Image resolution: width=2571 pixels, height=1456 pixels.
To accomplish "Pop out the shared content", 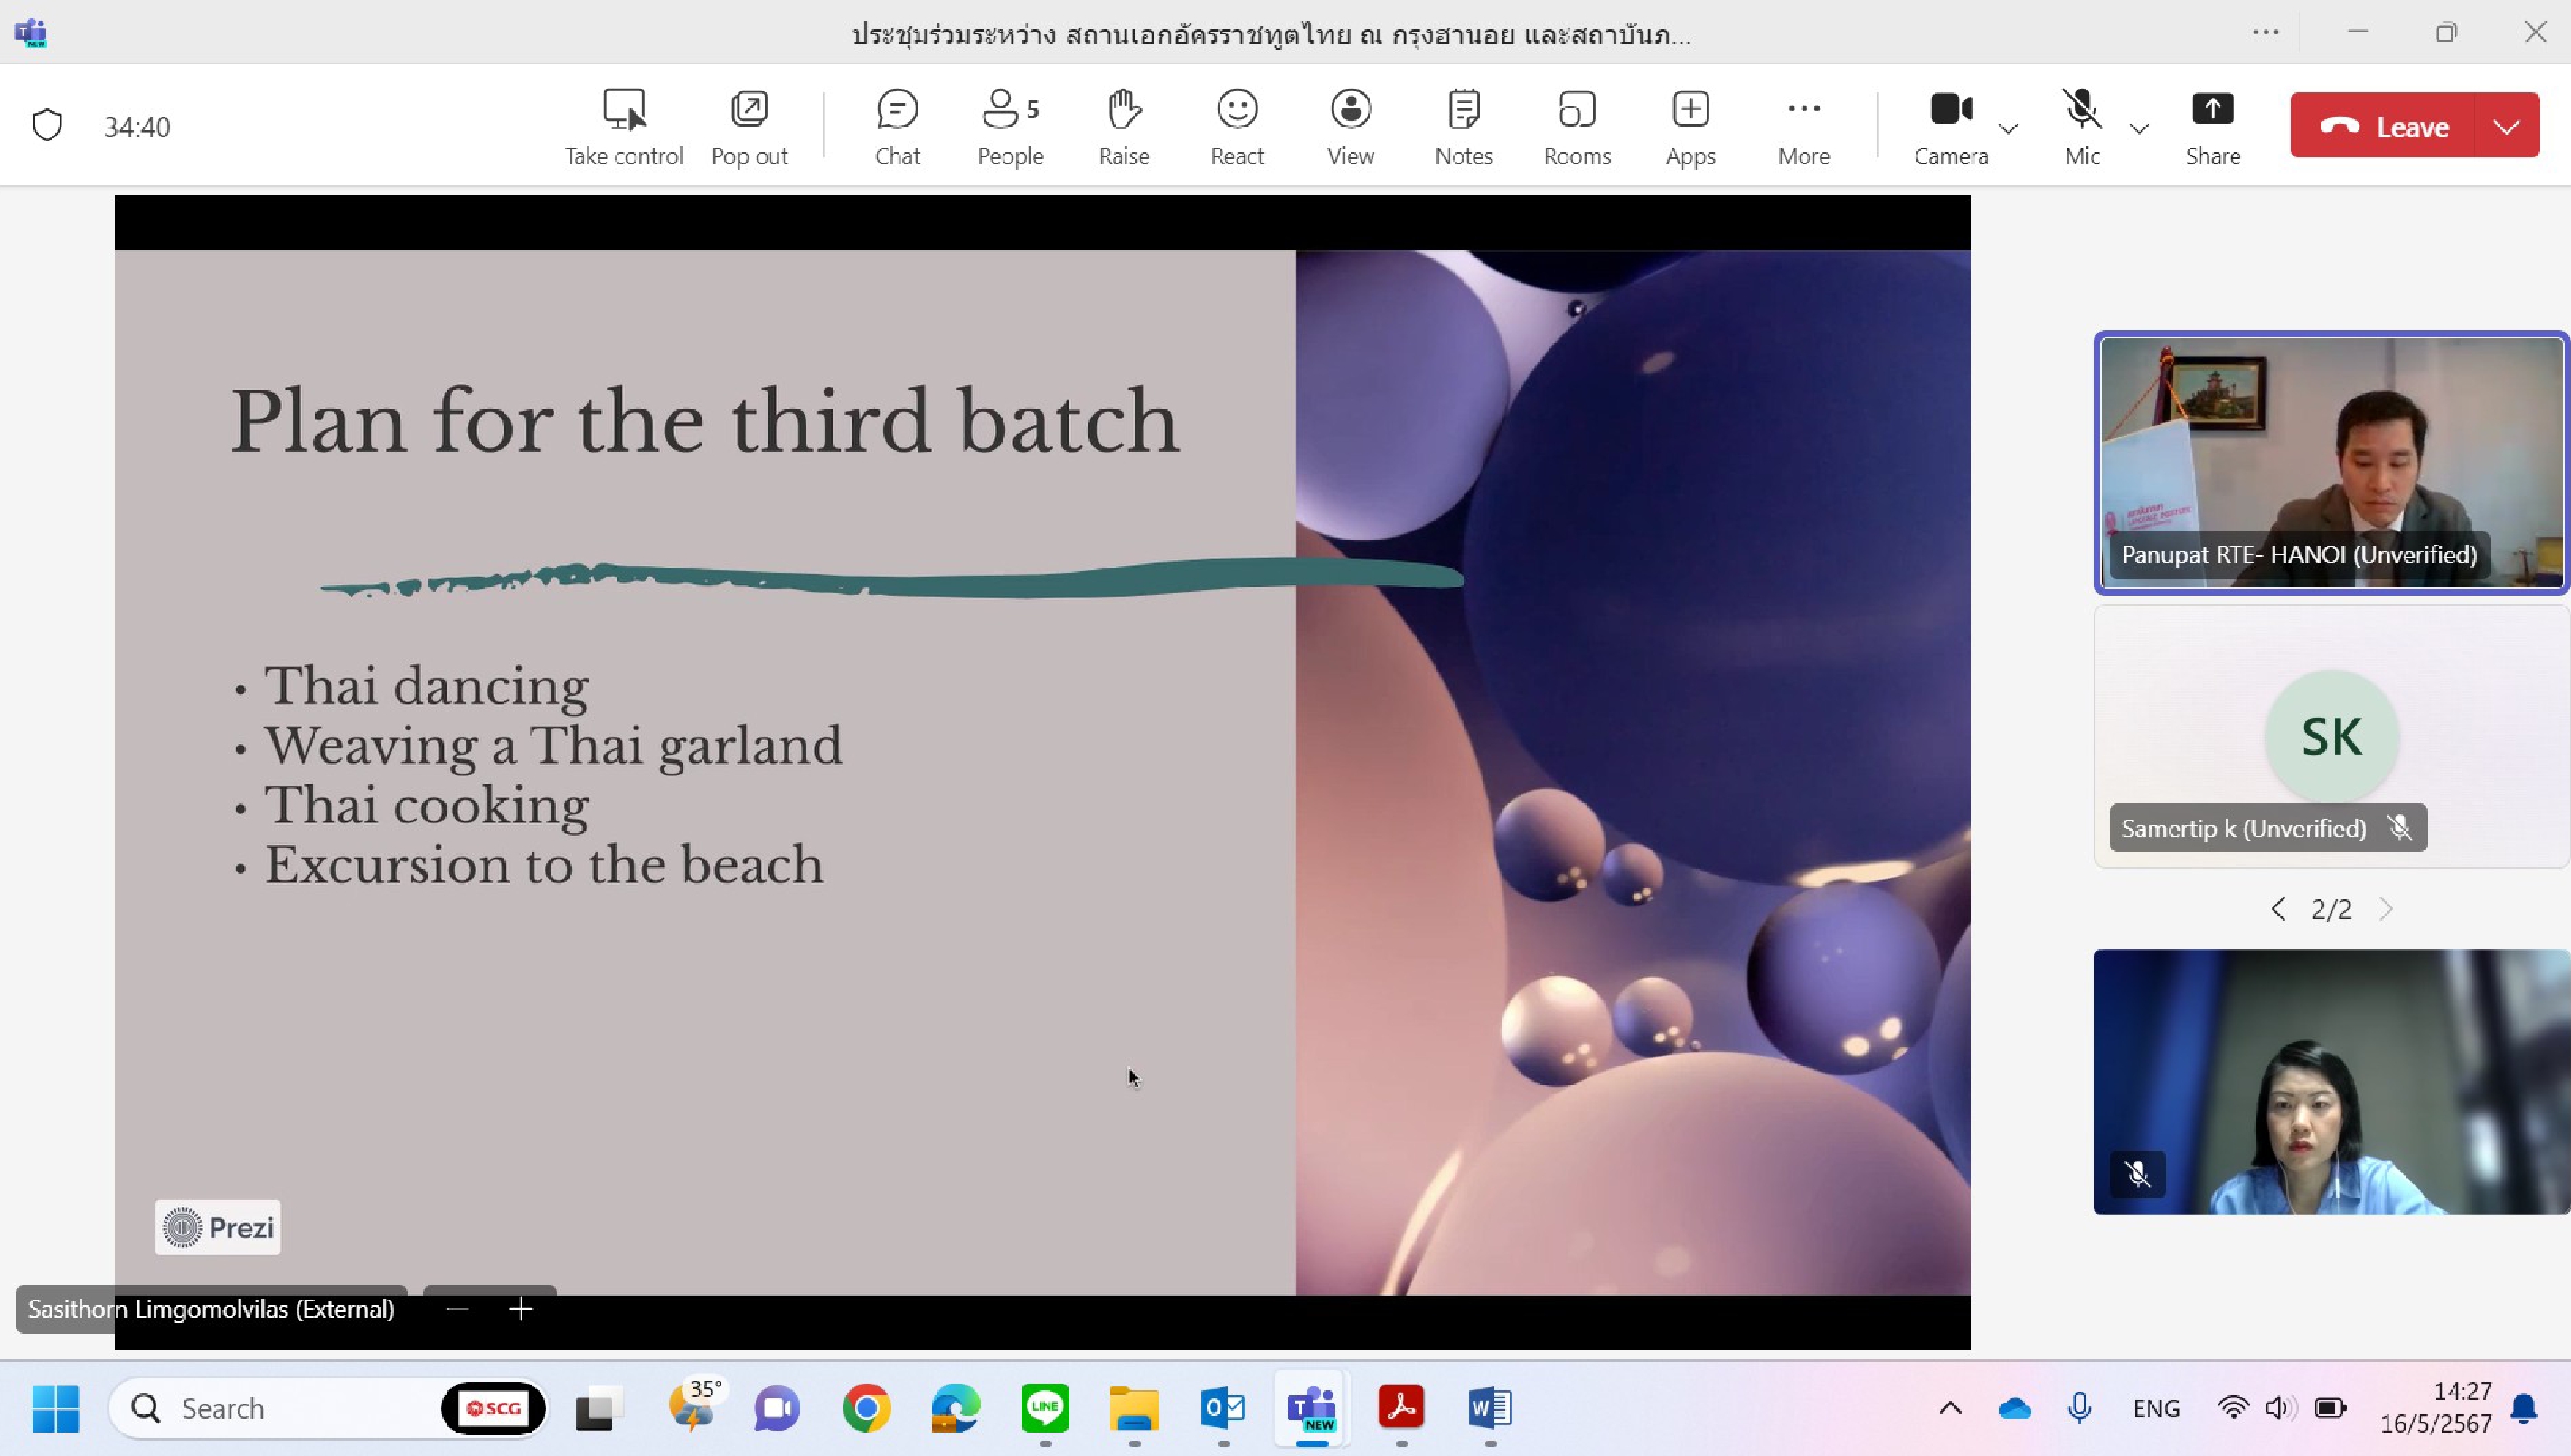I will click(x=749, y=127).
